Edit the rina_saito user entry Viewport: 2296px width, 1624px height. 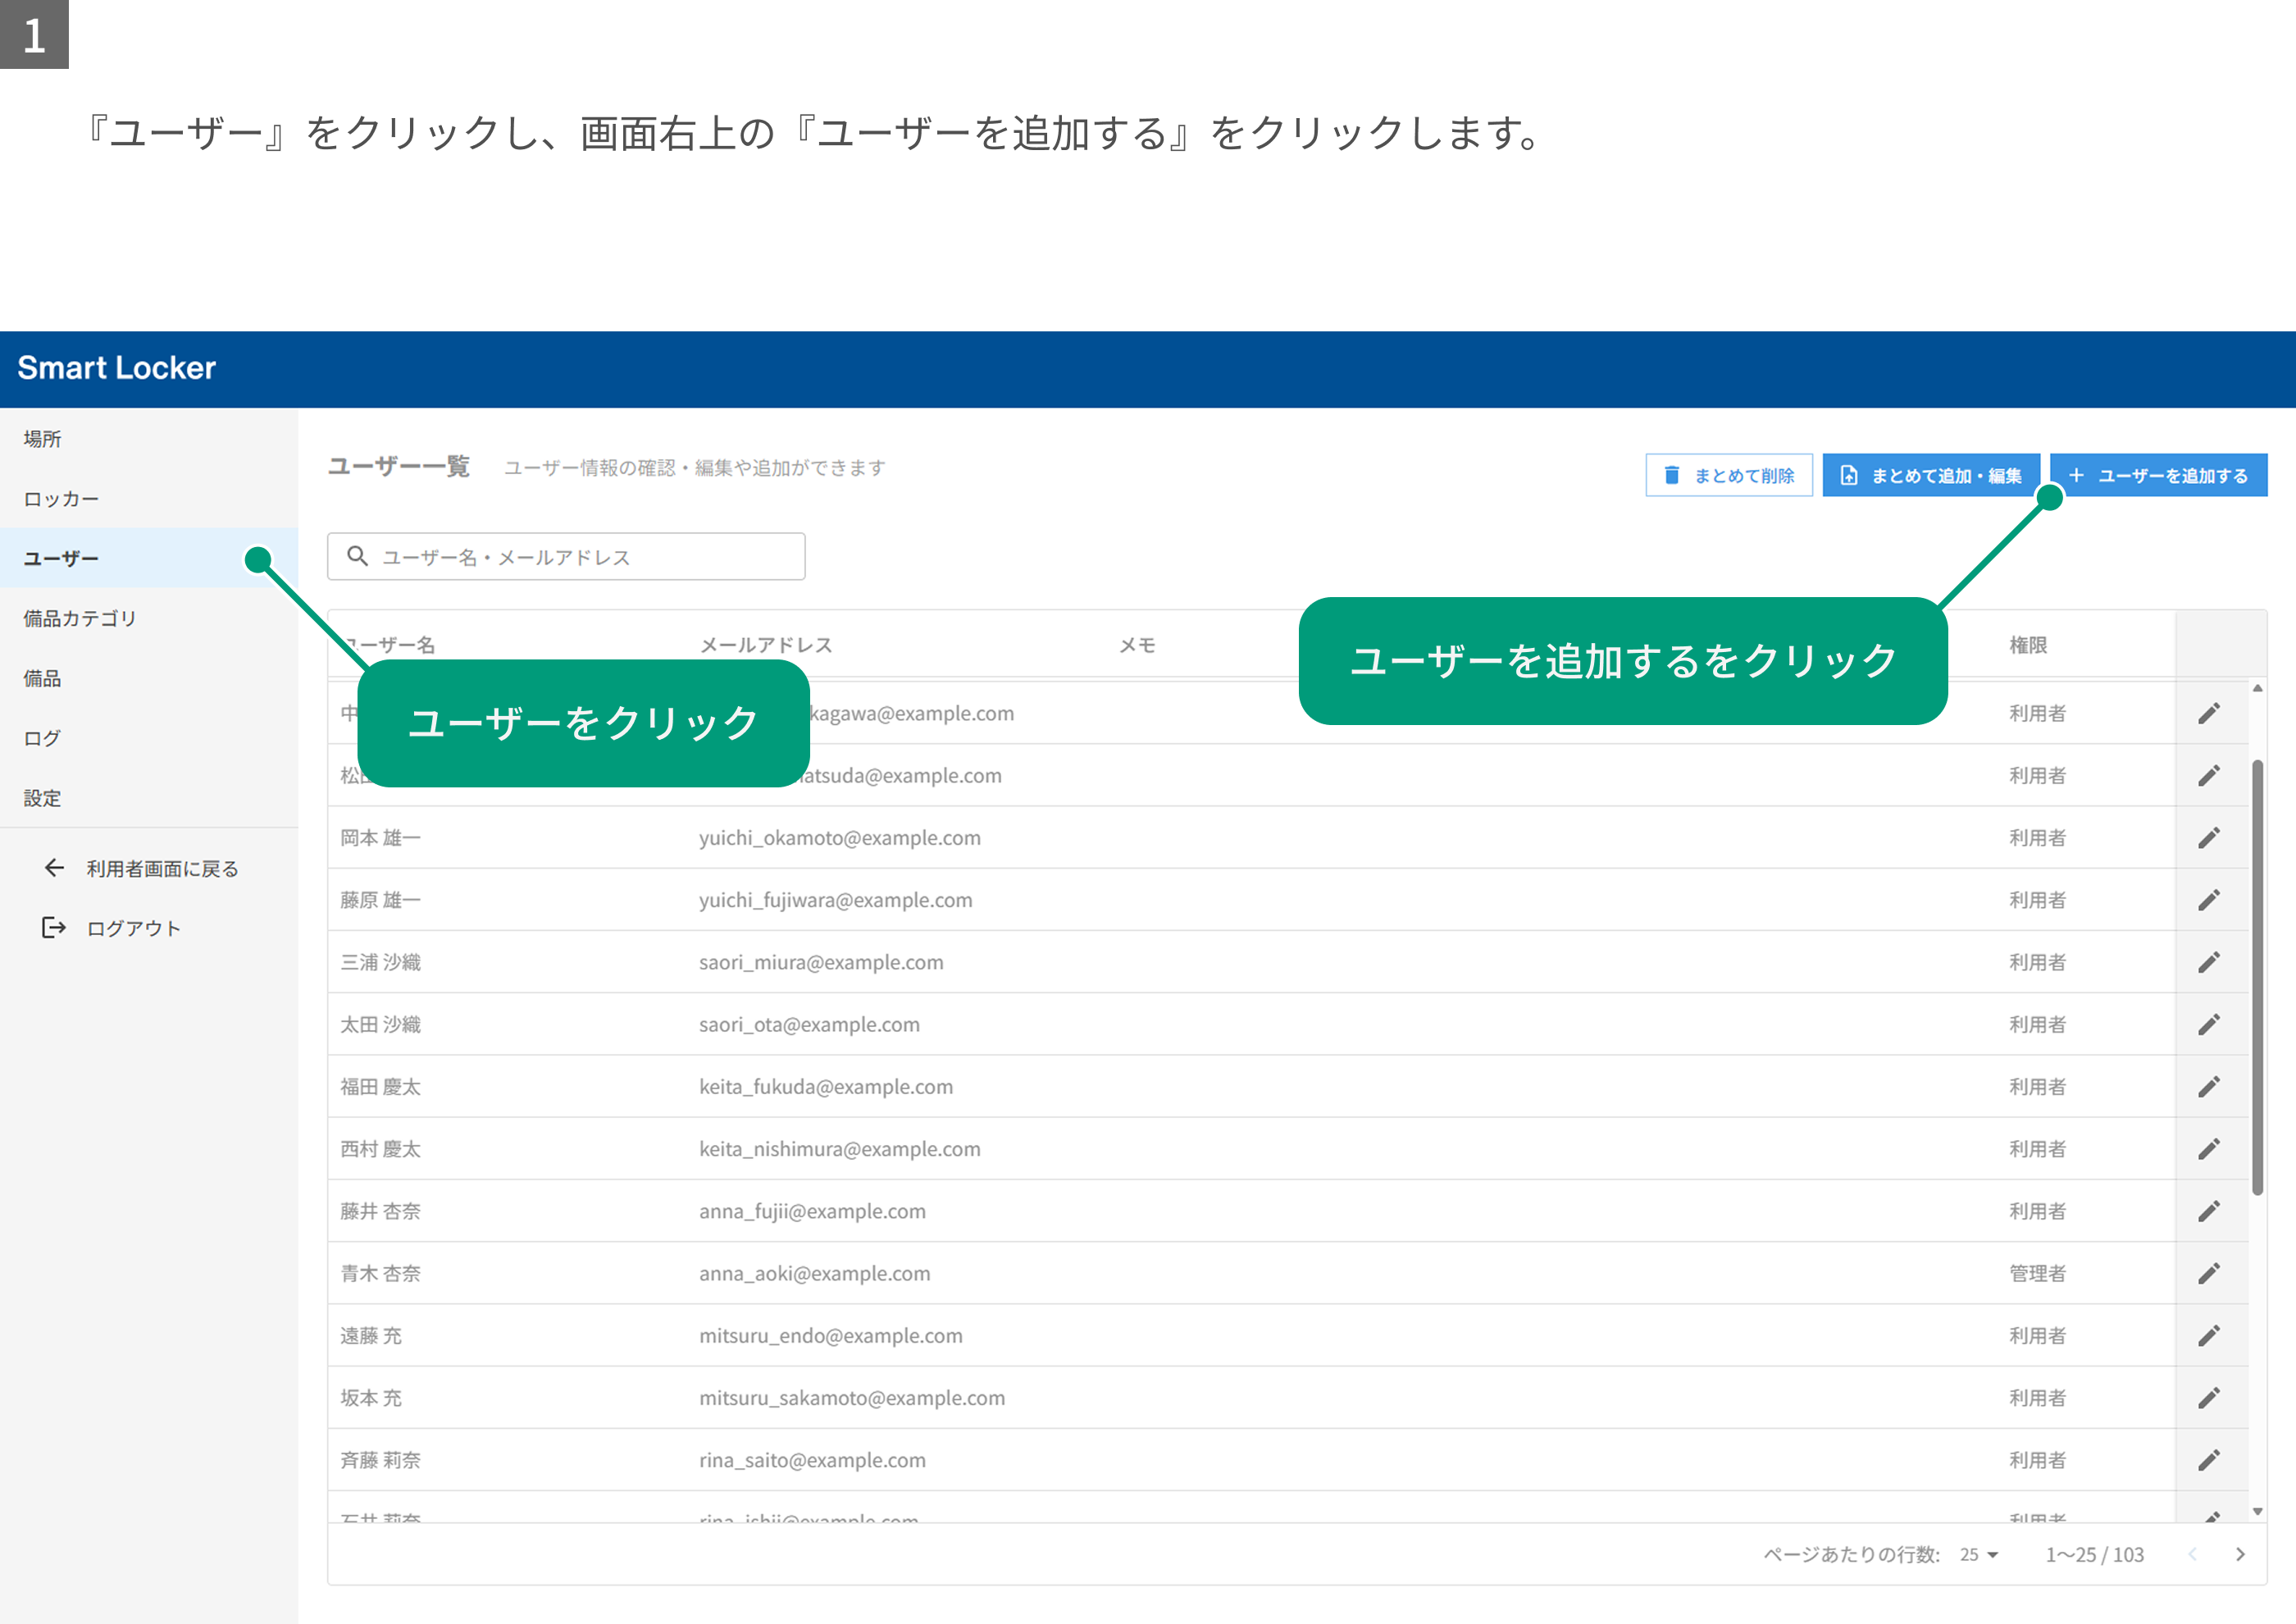(x=2209, y=1460)
